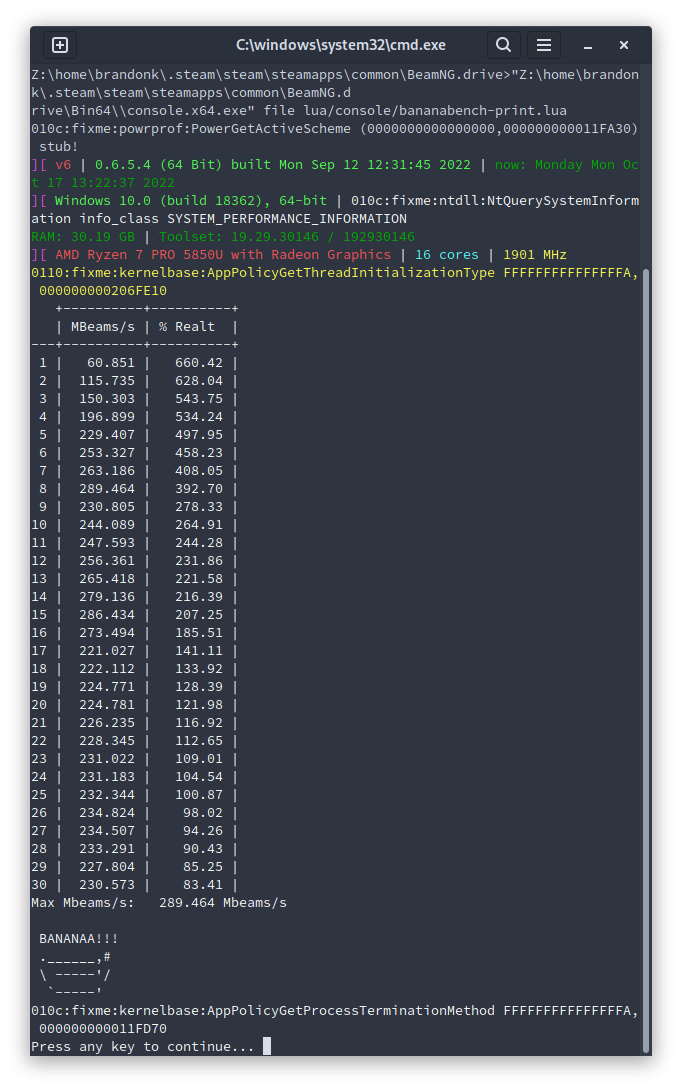Click the 228.345 value in row 22
Viewport: 682px width, 1090px height.
tap(107, 741)
